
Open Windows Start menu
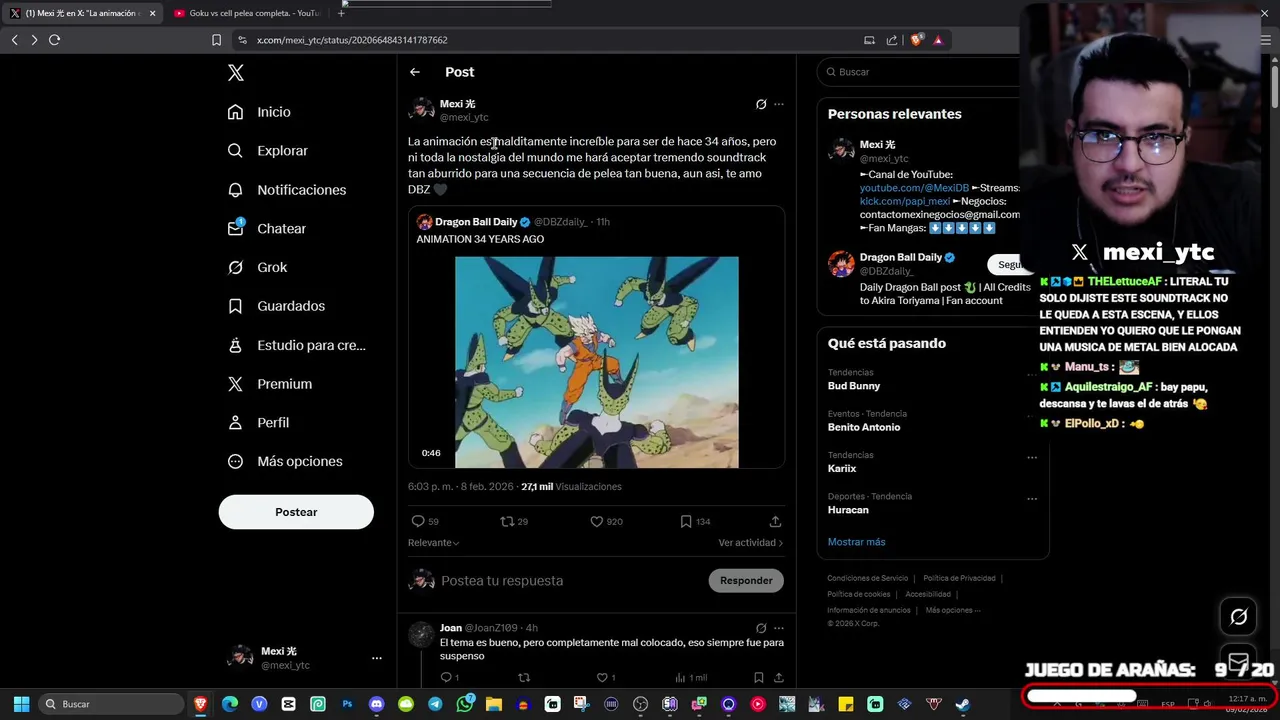[x=21, y=704]
